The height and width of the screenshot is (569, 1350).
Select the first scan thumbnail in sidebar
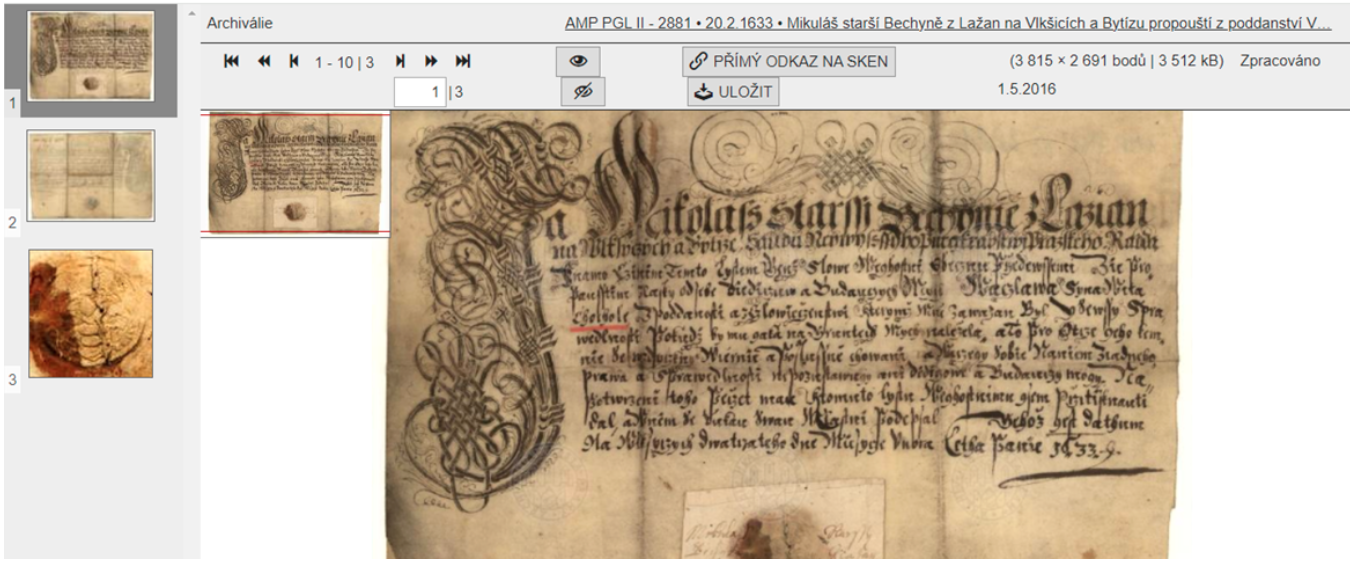(91, 56)
